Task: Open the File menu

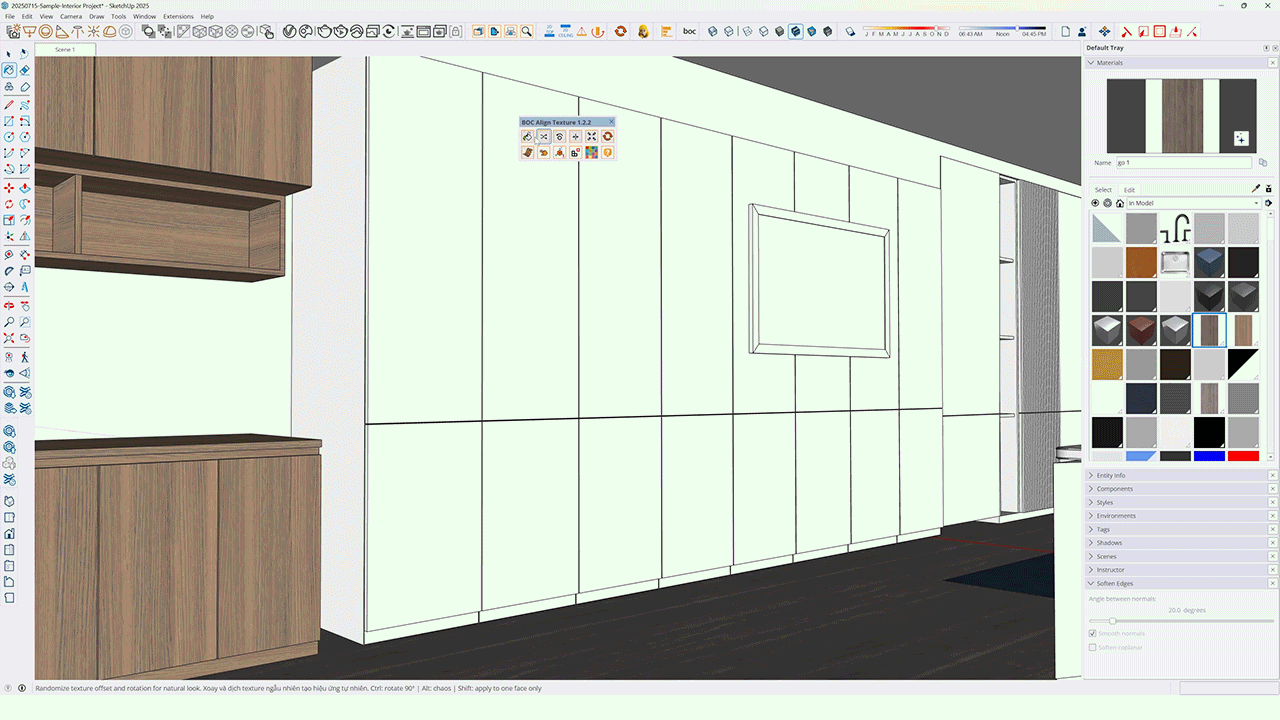Action: click(10, 17)
